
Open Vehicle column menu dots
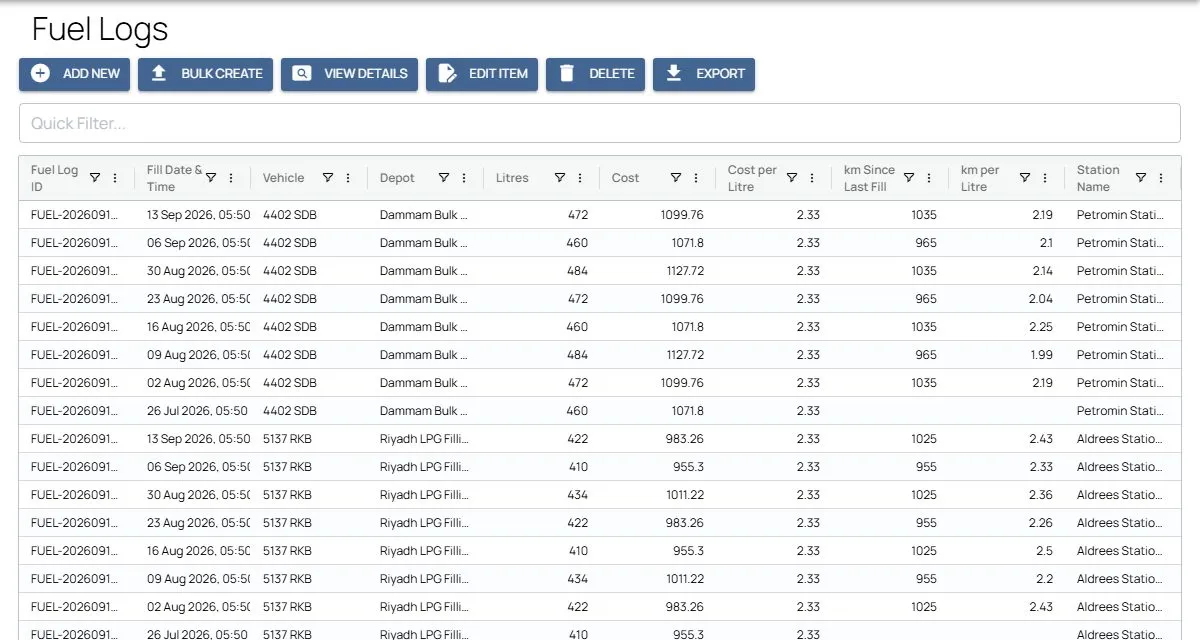348,178
